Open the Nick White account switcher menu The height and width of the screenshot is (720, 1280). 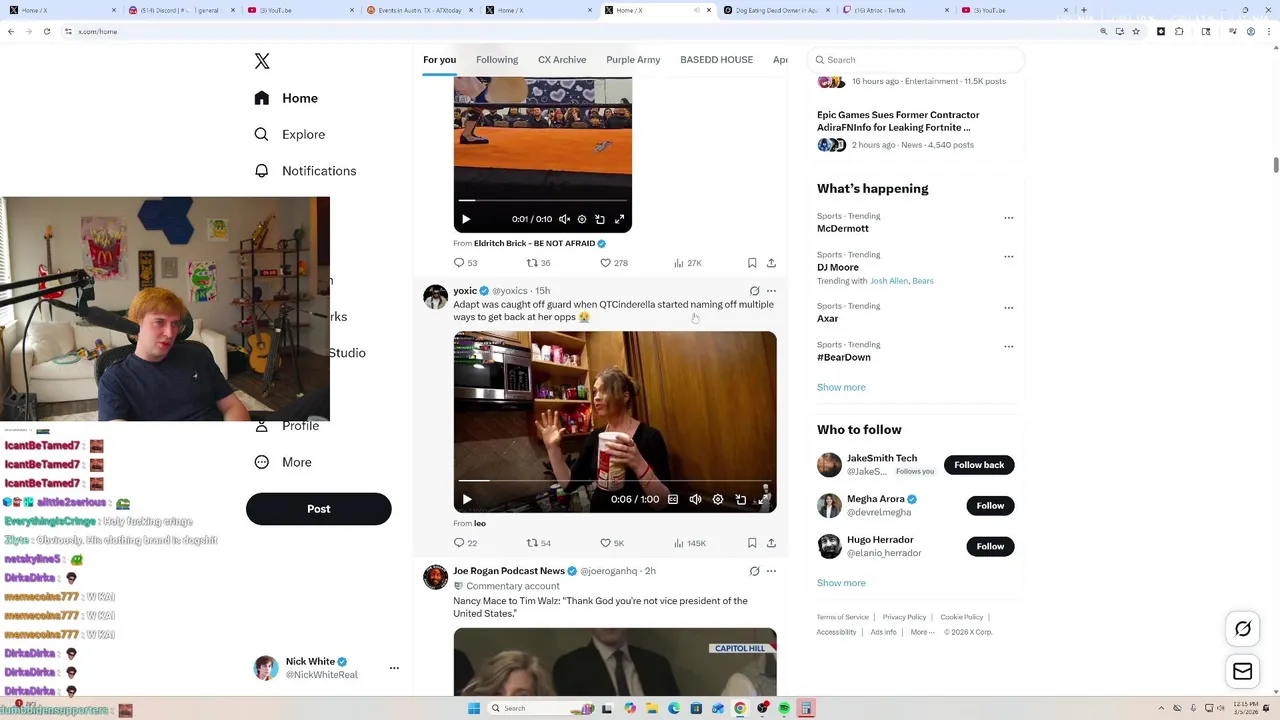pyautogui.click(x=394, y=668)
